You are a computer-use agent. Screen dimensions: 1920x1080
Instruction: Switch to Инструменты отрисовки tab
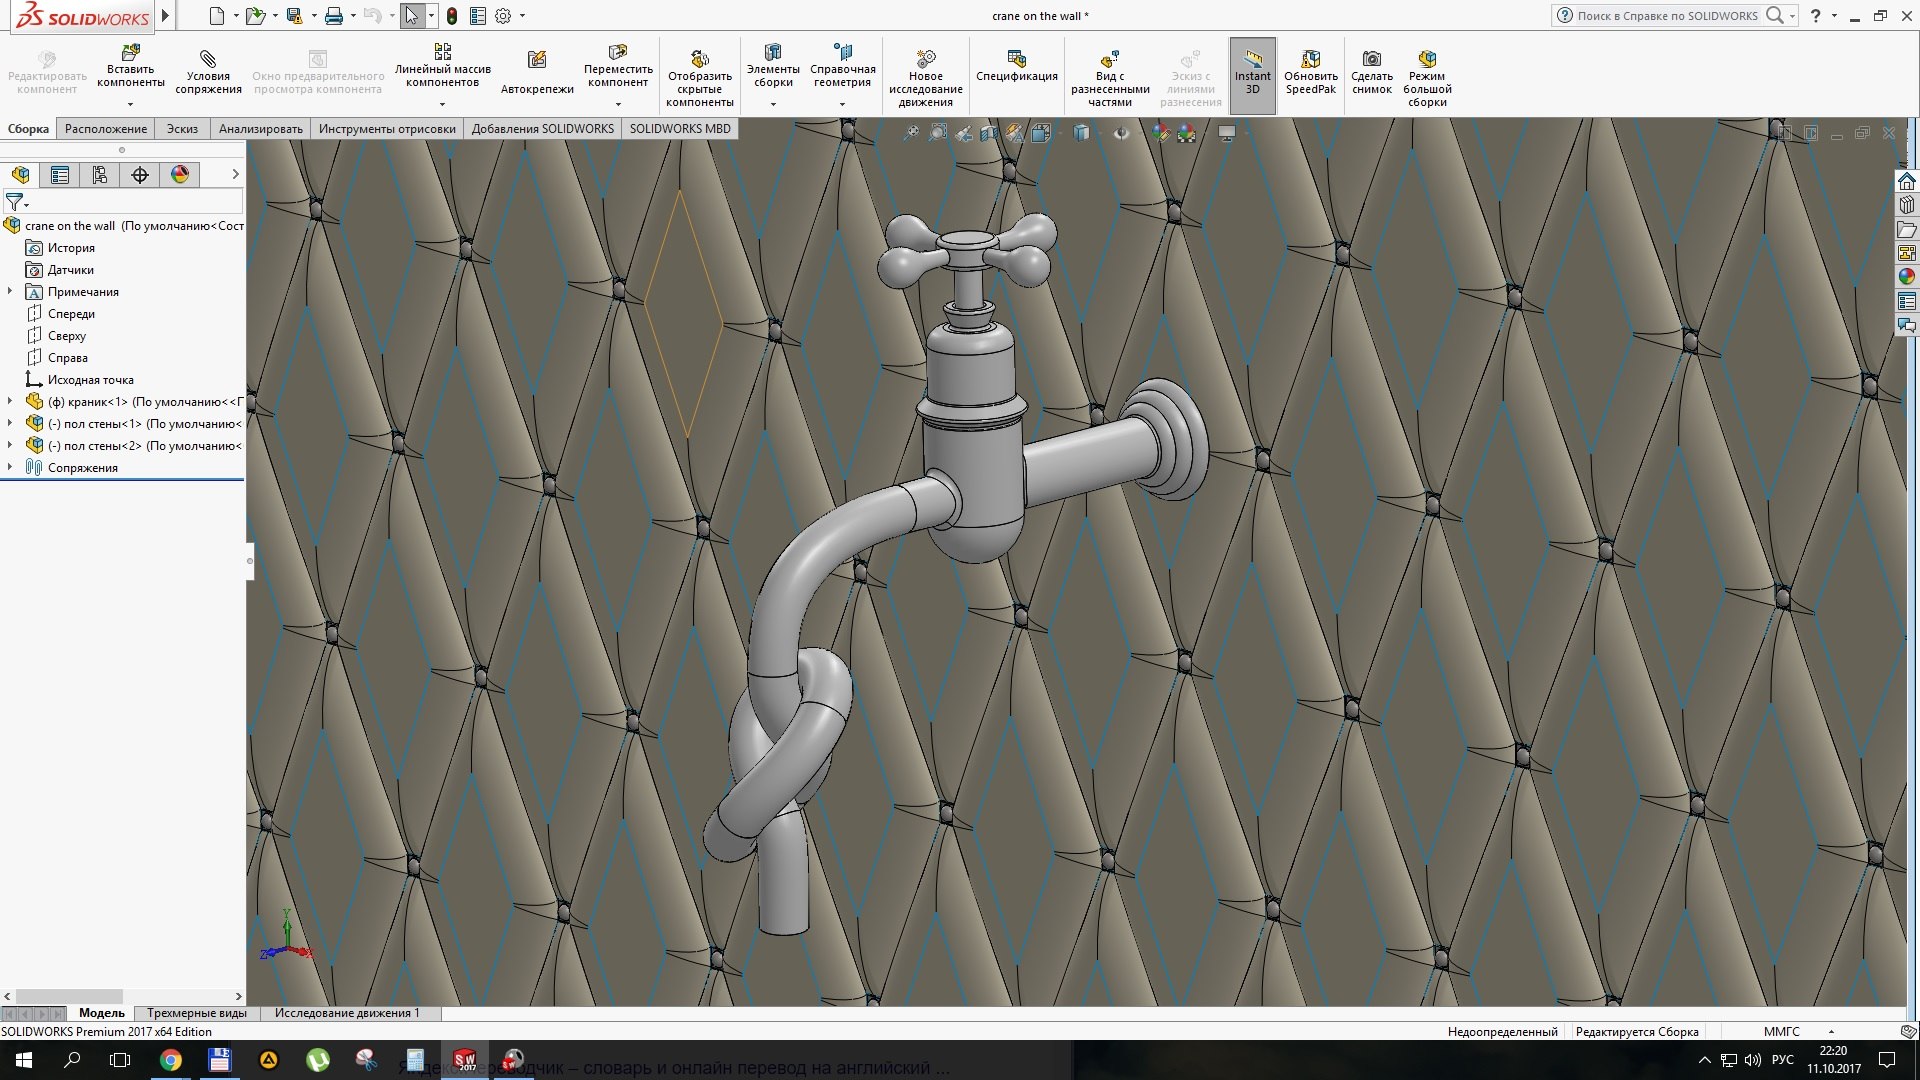coord(387,129)
